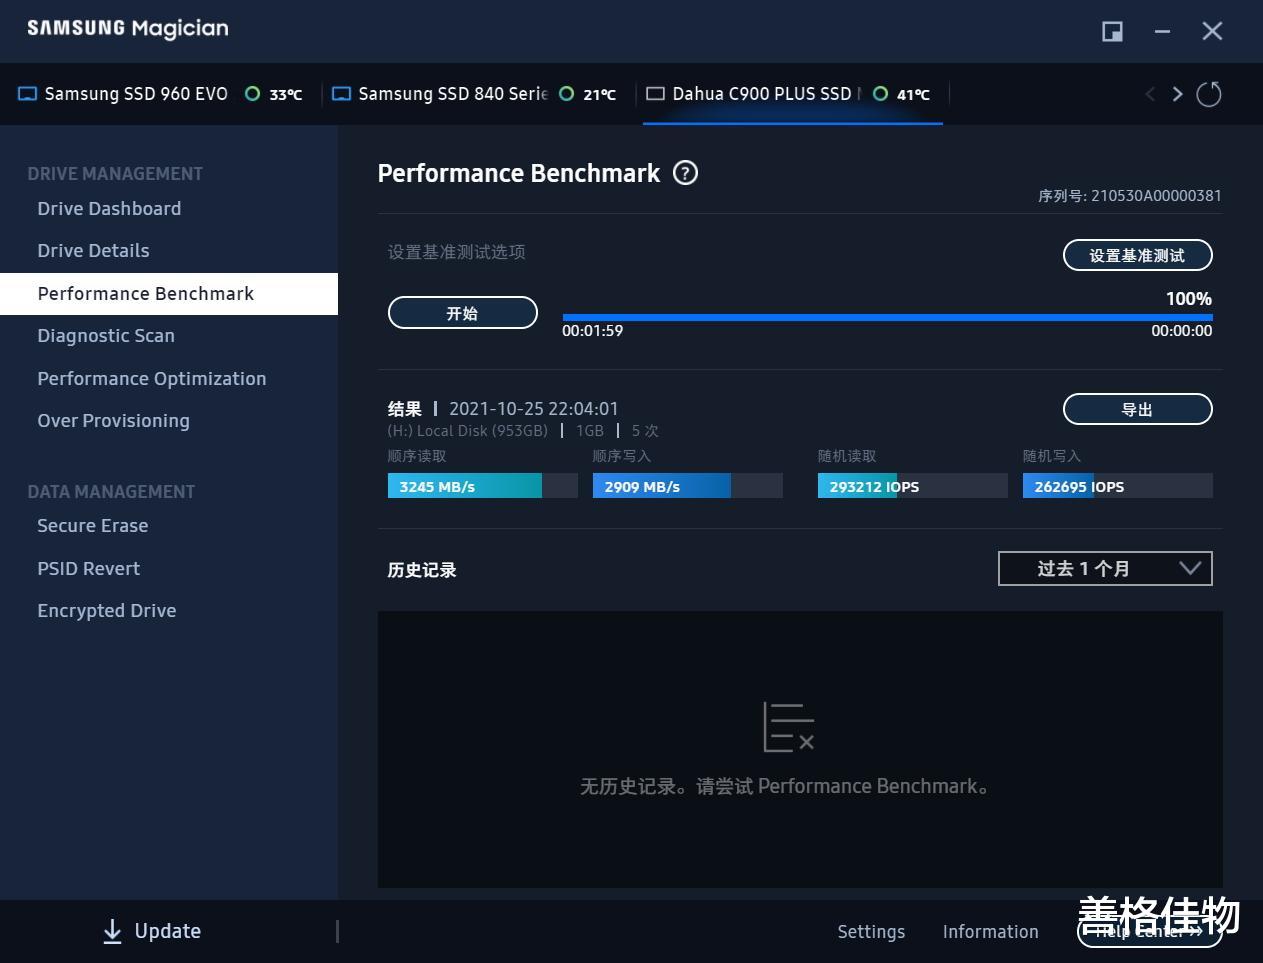Click the 100% progress value
Viewport: 1263px width, 963px height.
click(x=1189, y=299)
